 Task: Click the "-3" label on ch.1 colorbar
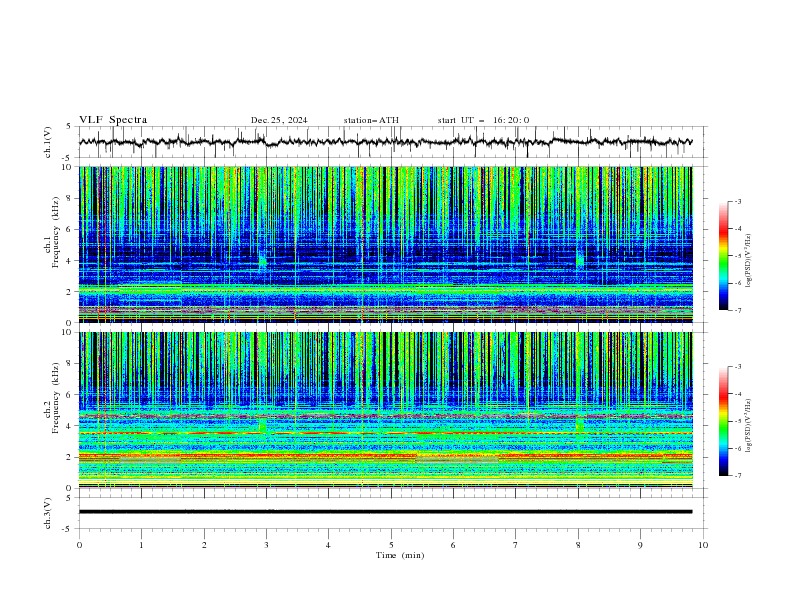pos(737,201)
